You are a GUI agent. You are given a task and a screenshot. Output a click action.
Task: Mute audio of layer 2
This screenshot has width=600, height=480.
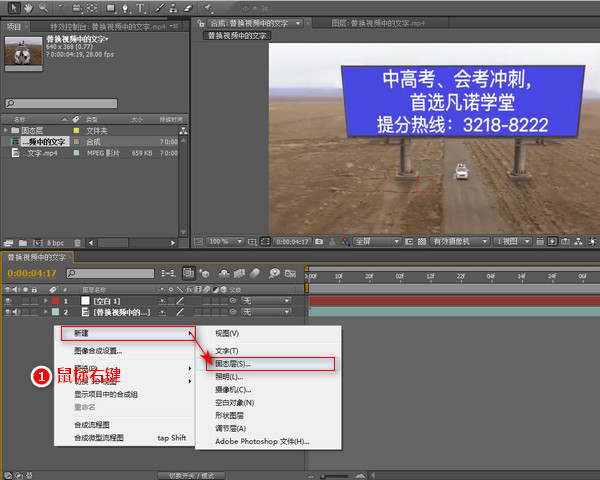click(x=16, y=312)
